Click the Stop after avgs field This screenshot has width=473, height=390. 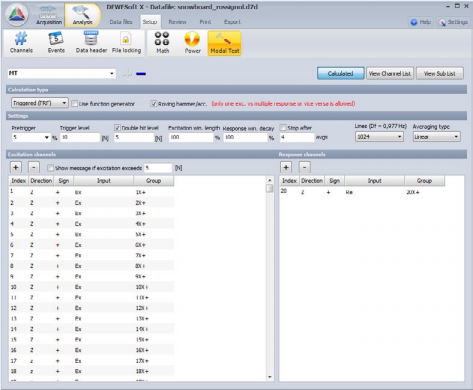tap(297, 137)
